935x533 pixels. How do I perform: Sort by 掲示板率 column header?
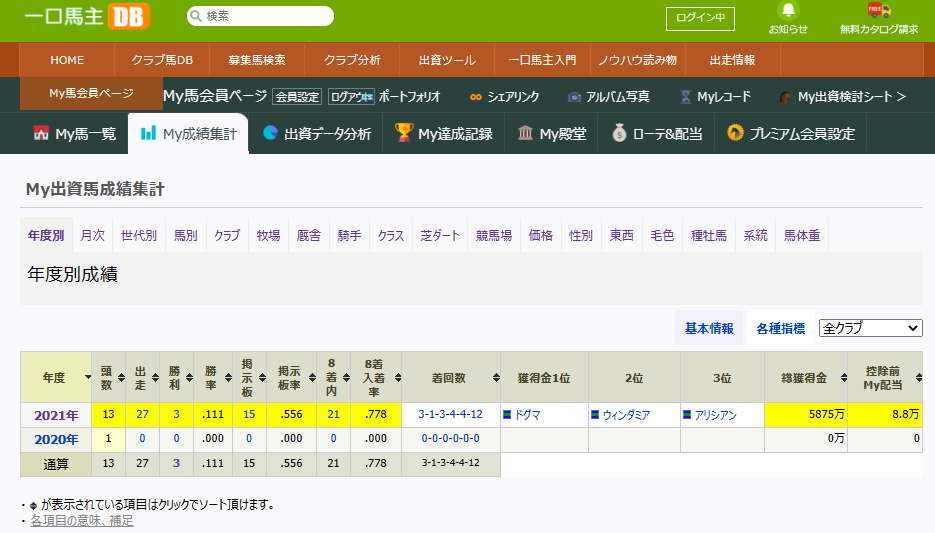click(x=292, y=377)
